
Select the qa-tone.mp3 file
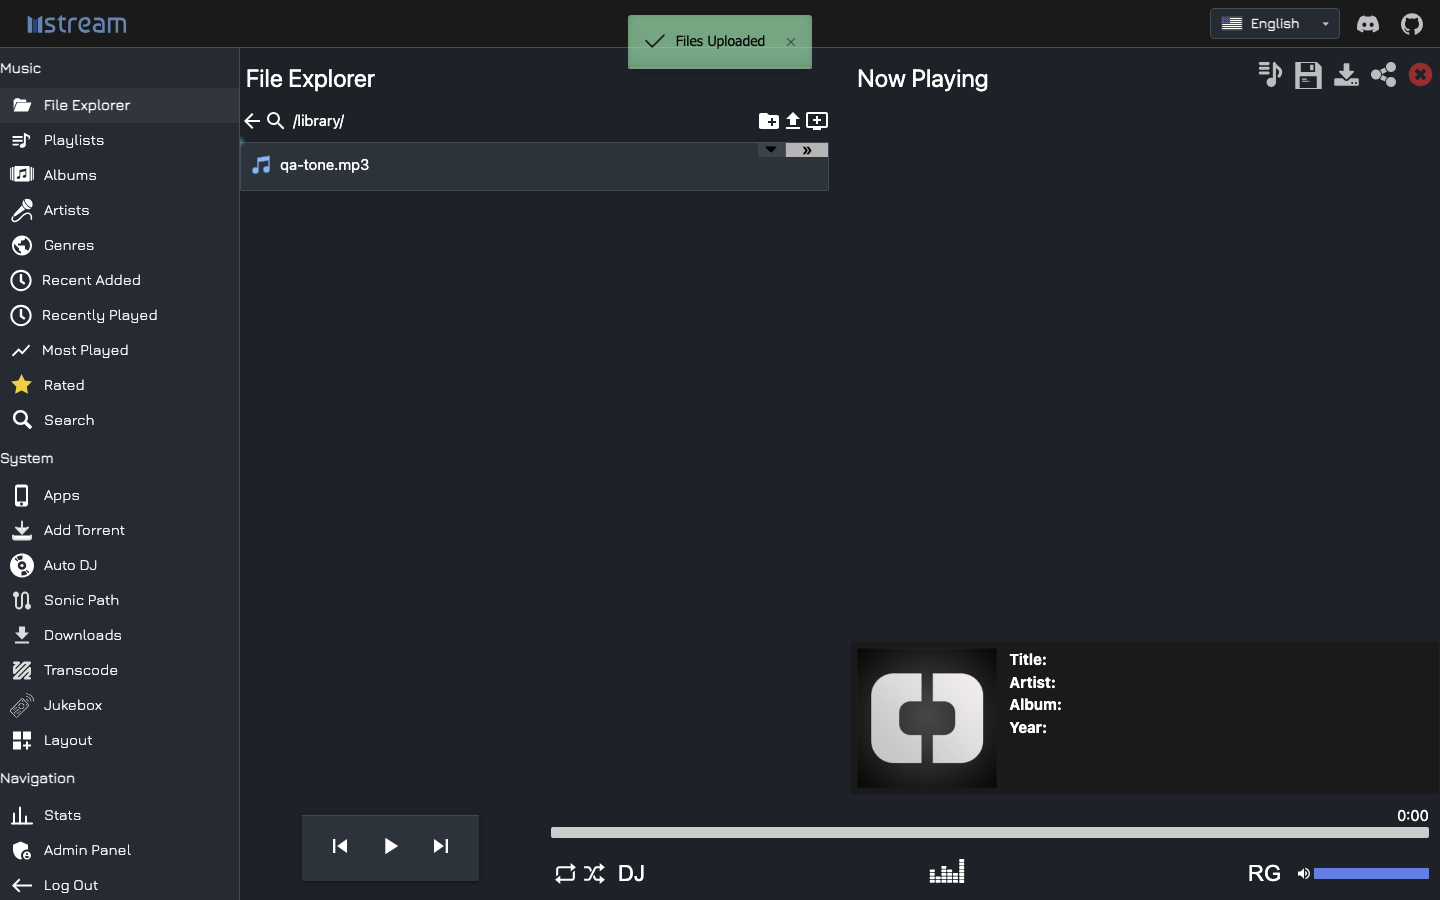coord(534,166)
